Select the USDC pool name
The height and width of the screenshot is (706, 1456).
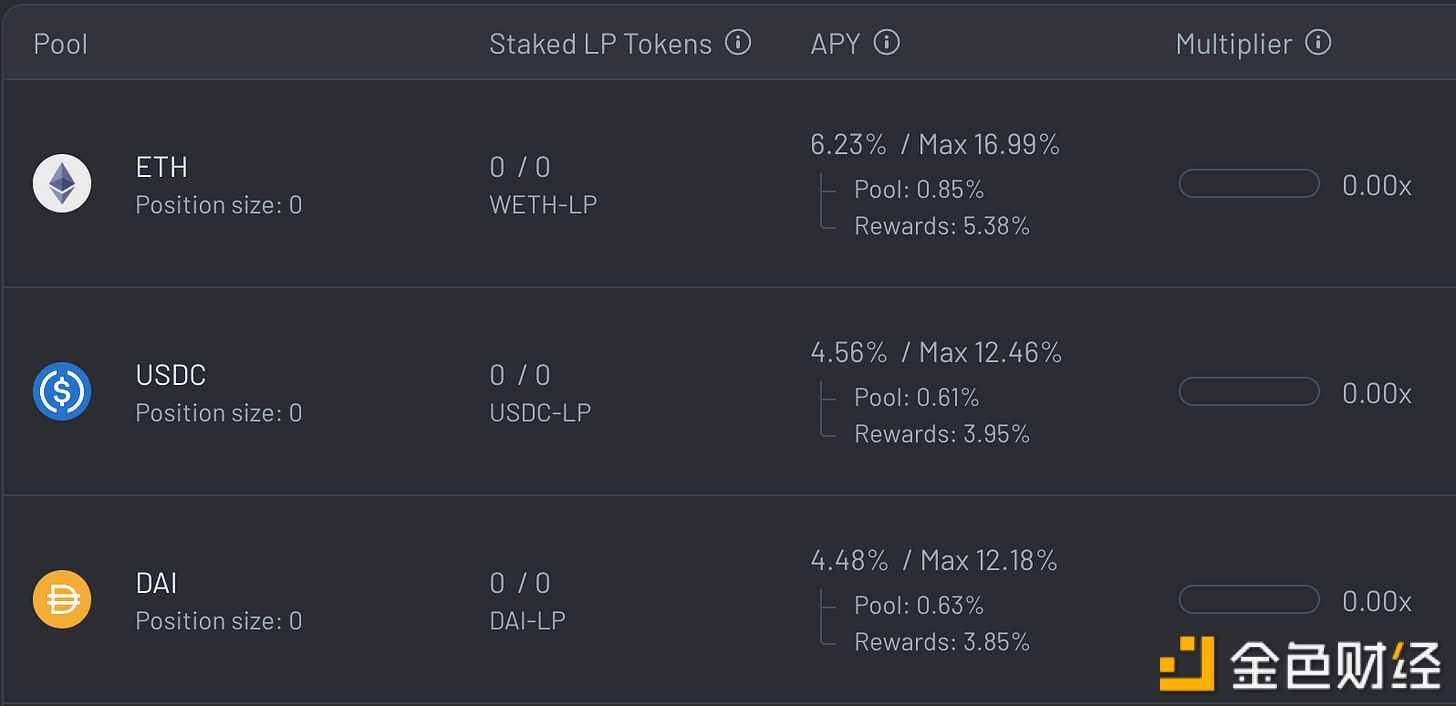tap(171, 374)
